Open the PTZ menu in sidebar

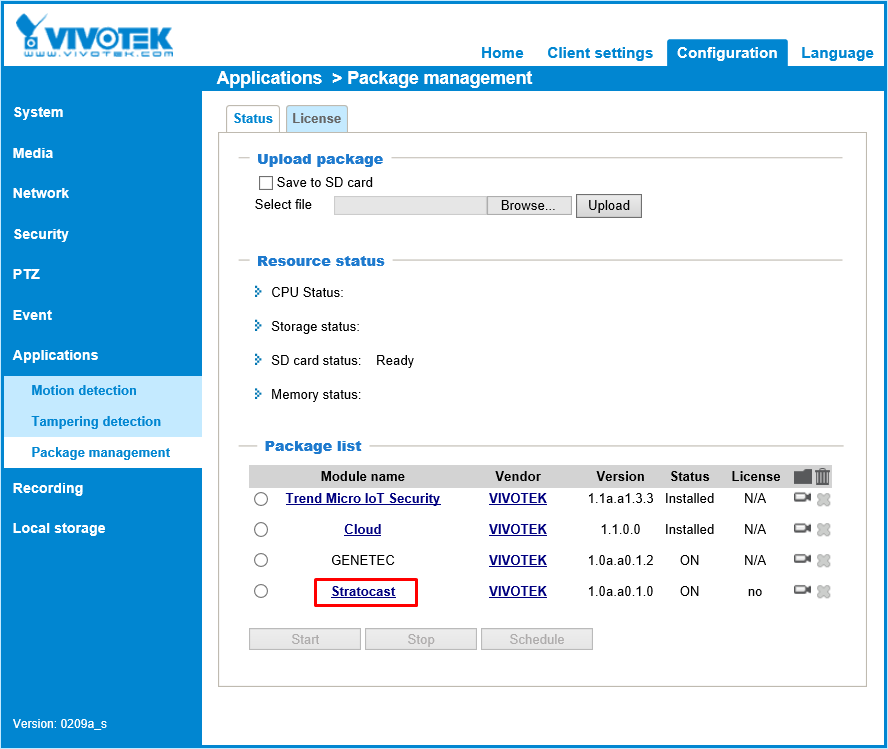point(26,274)
